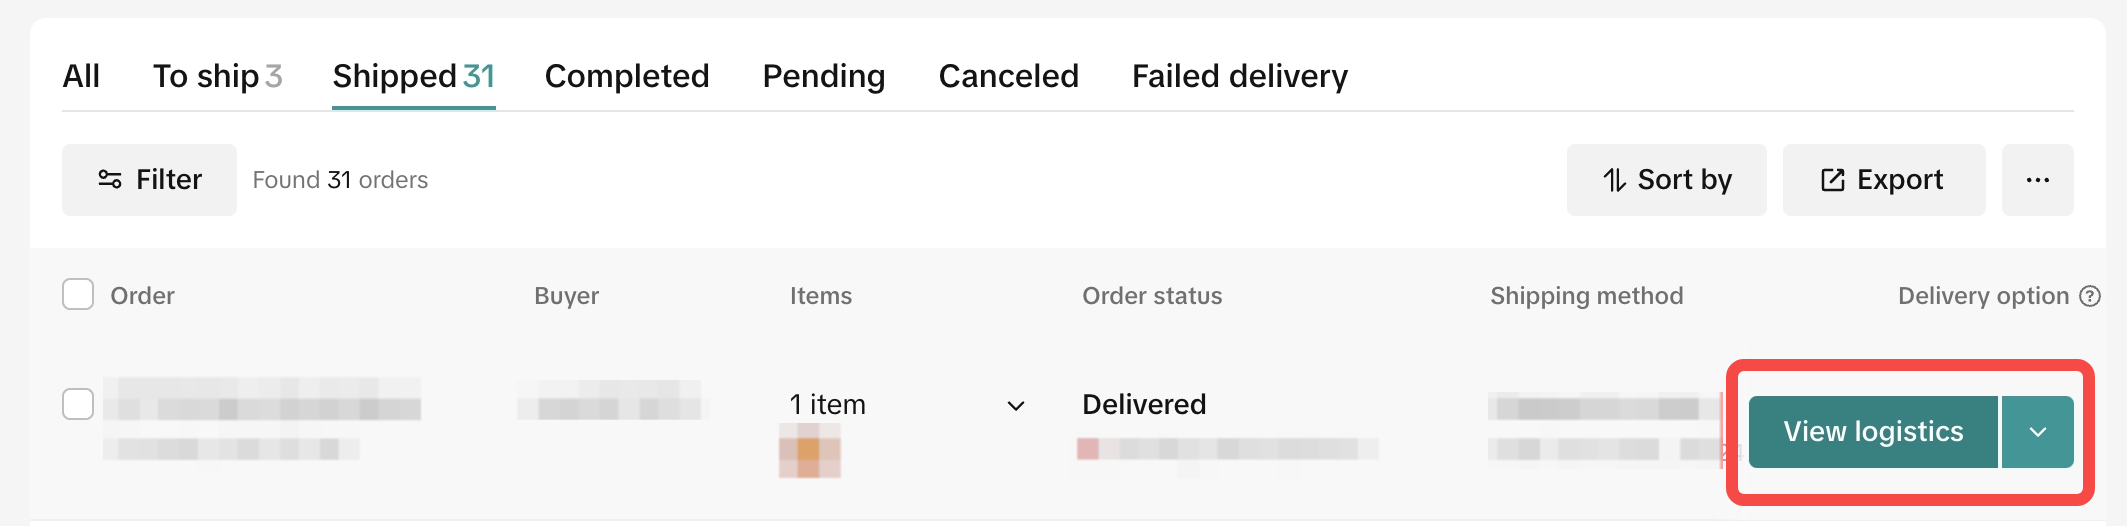
Task: Open the Sort by menu
Action: tap(1666, 180)
